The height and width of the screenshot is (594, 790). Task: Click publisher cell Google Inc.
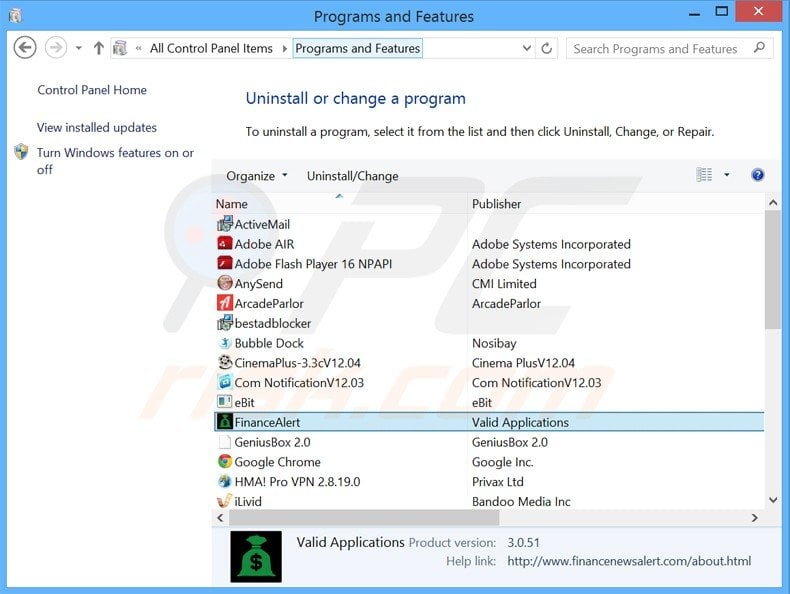502,462
